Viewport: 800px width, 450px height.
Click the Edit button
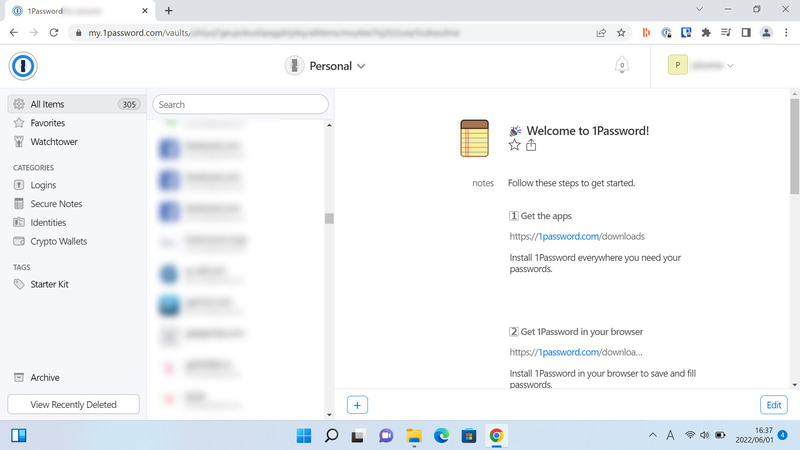(x=773, y=405)
